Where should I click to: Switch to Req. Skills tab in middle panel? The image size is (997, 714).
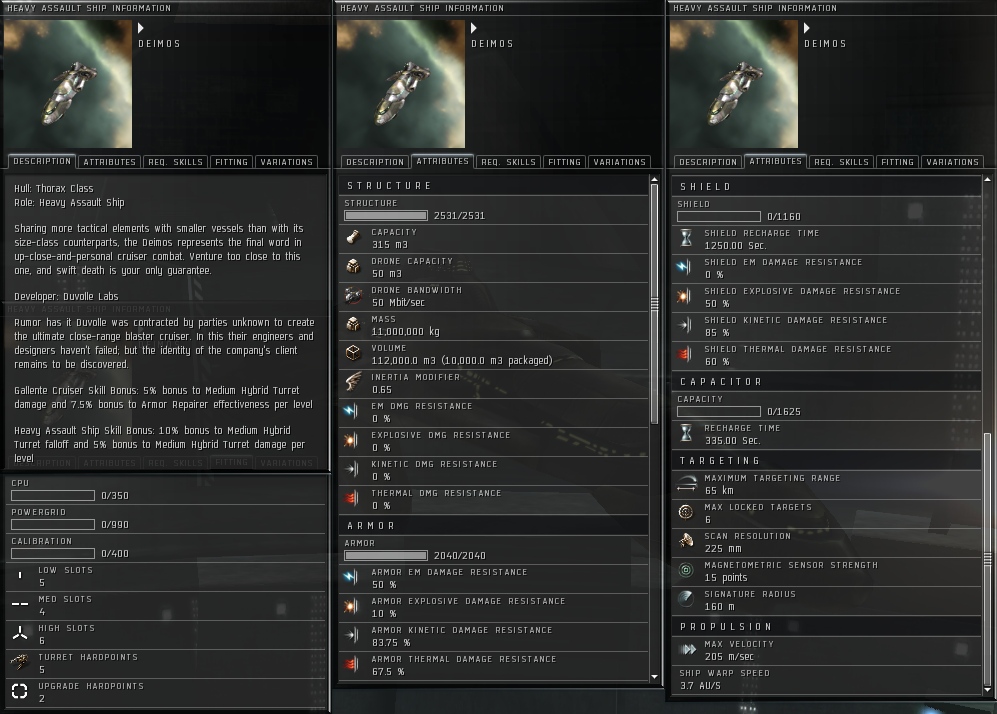pos(509,162)
